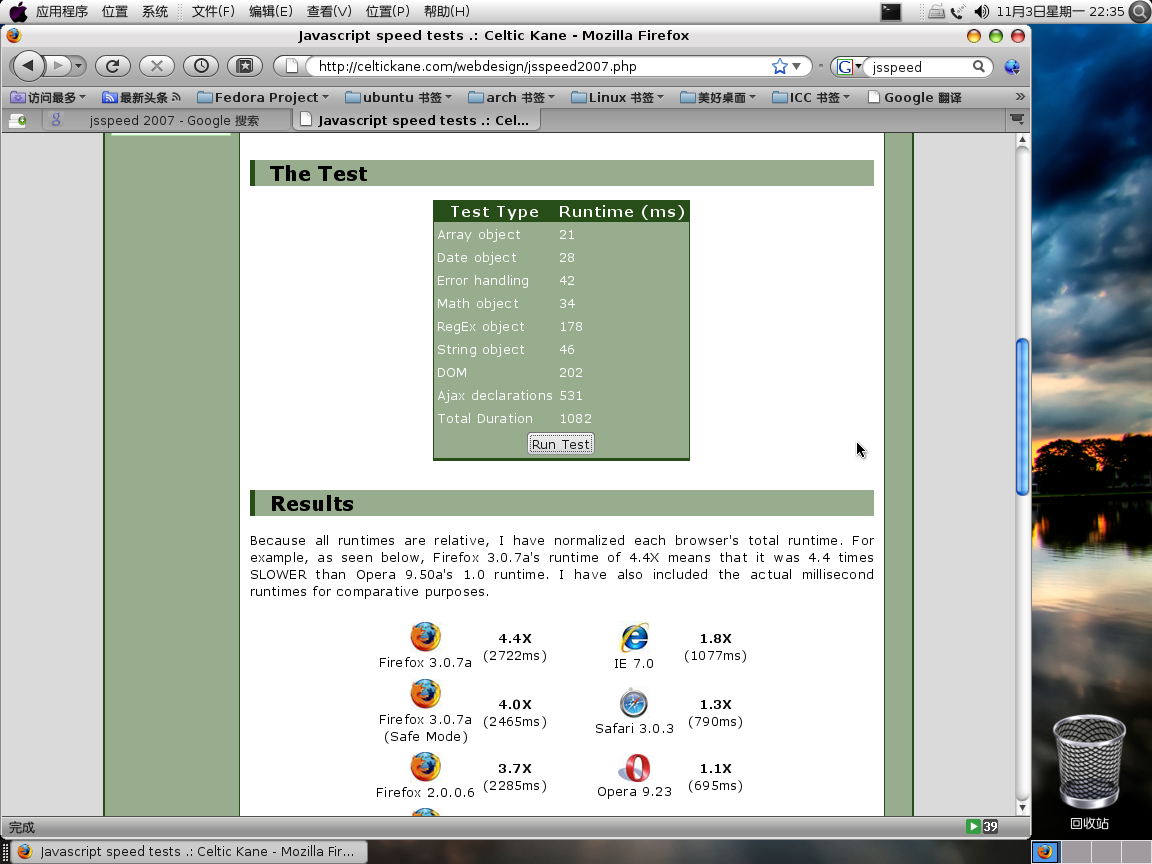Click the Forward arrow navigation button
This screenshot has height=864, width=1152.
(x=58, y=66)
